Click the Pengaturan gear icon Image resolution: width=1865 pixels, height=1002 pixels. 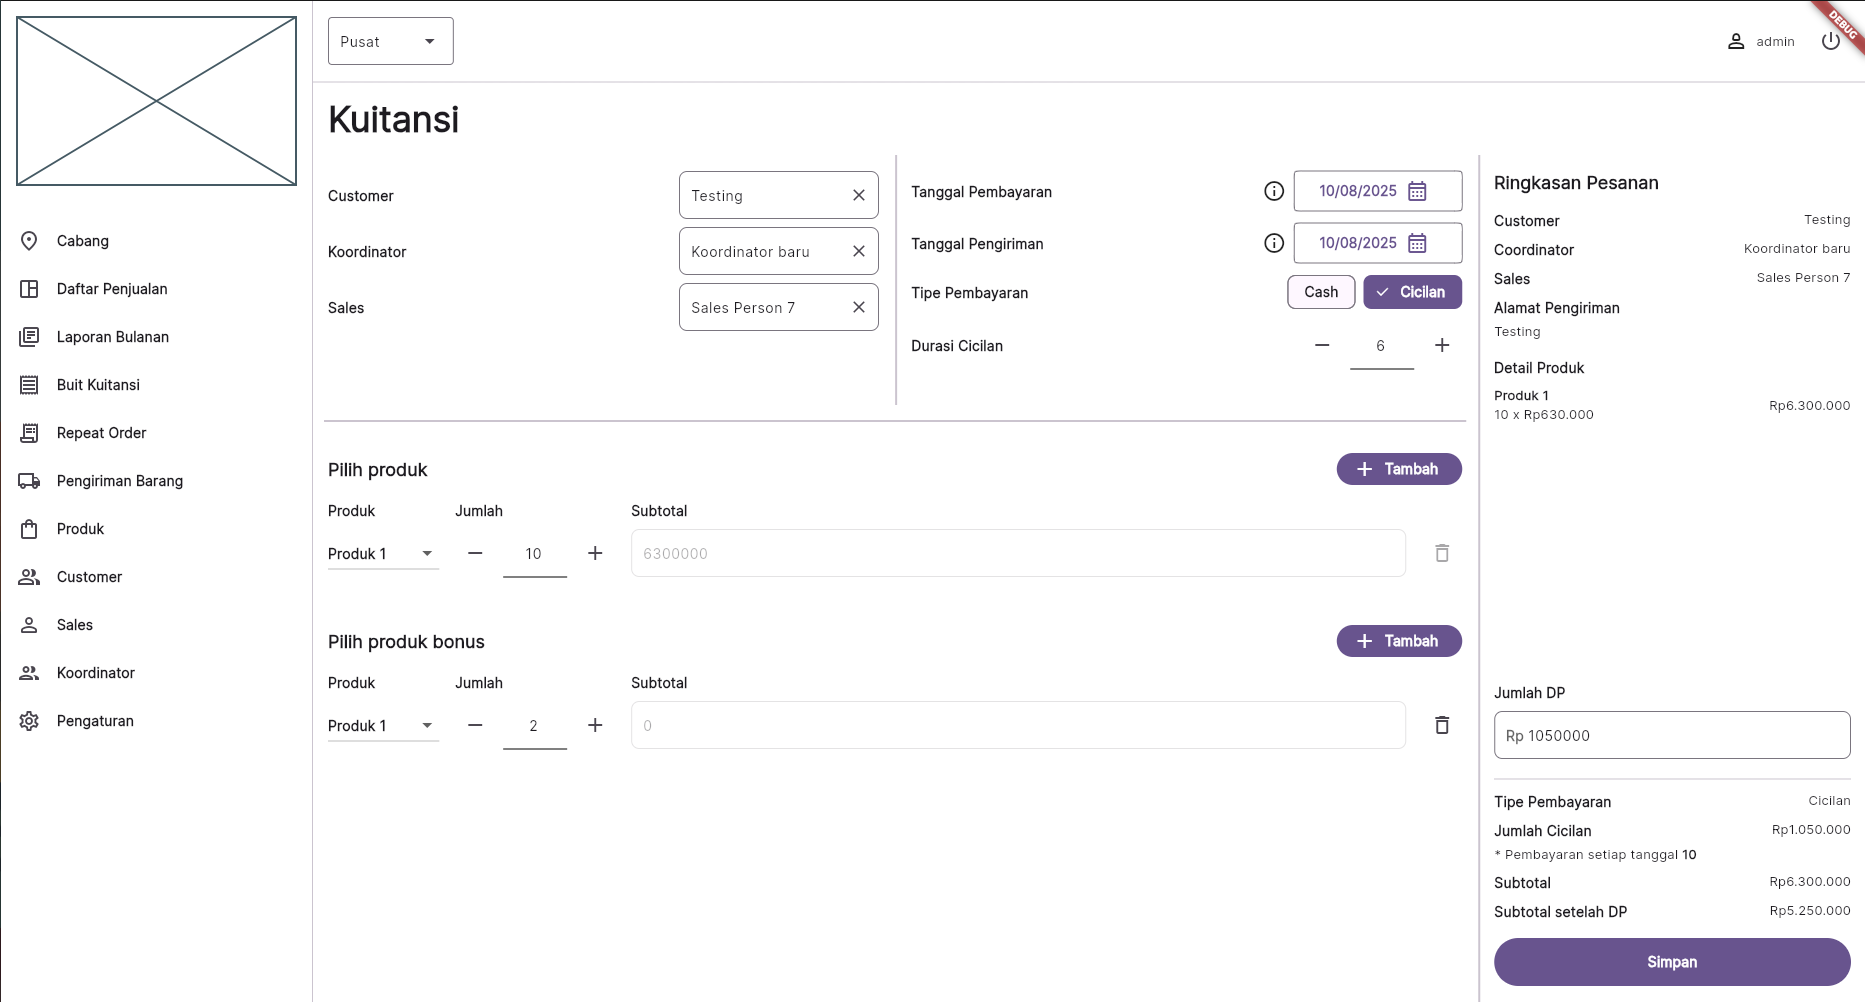point(30,720)
